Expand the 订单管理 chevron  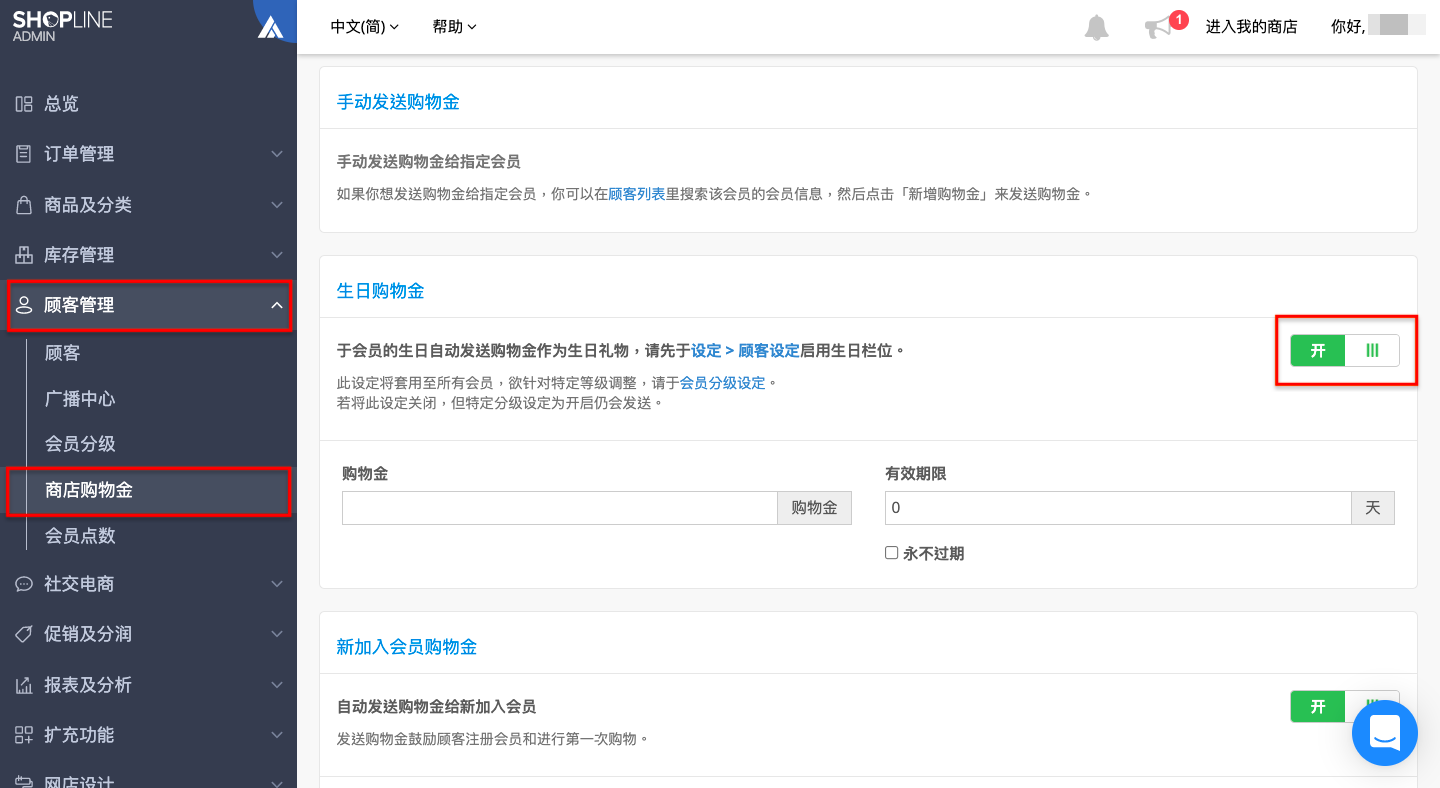[x=277, y=154]
